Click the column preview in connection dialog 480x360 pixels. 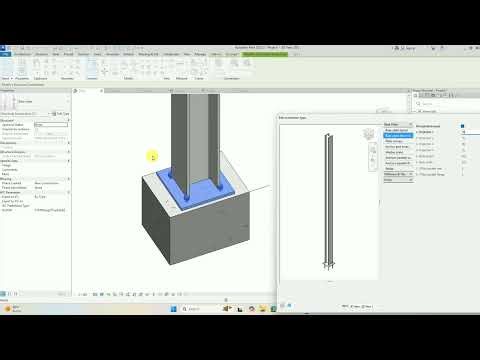(x=329, y=202)
